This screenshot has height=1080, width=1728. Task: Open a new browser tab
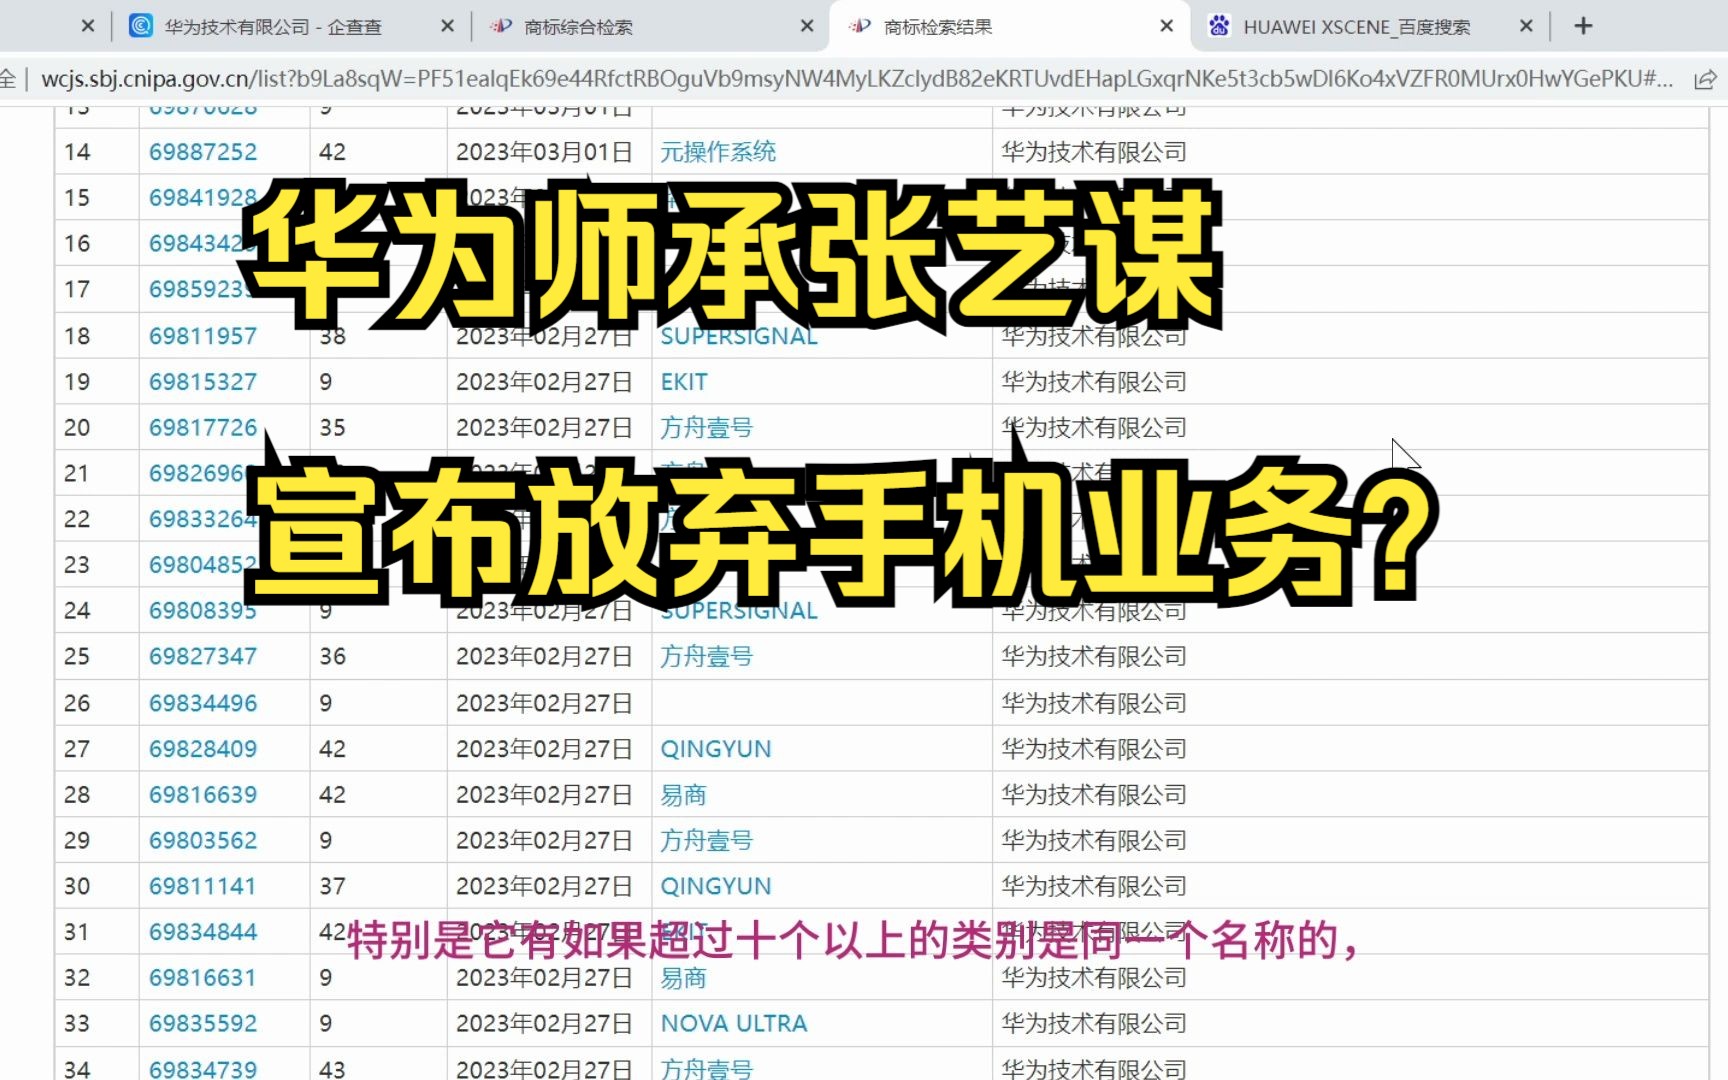[1583, 26]
